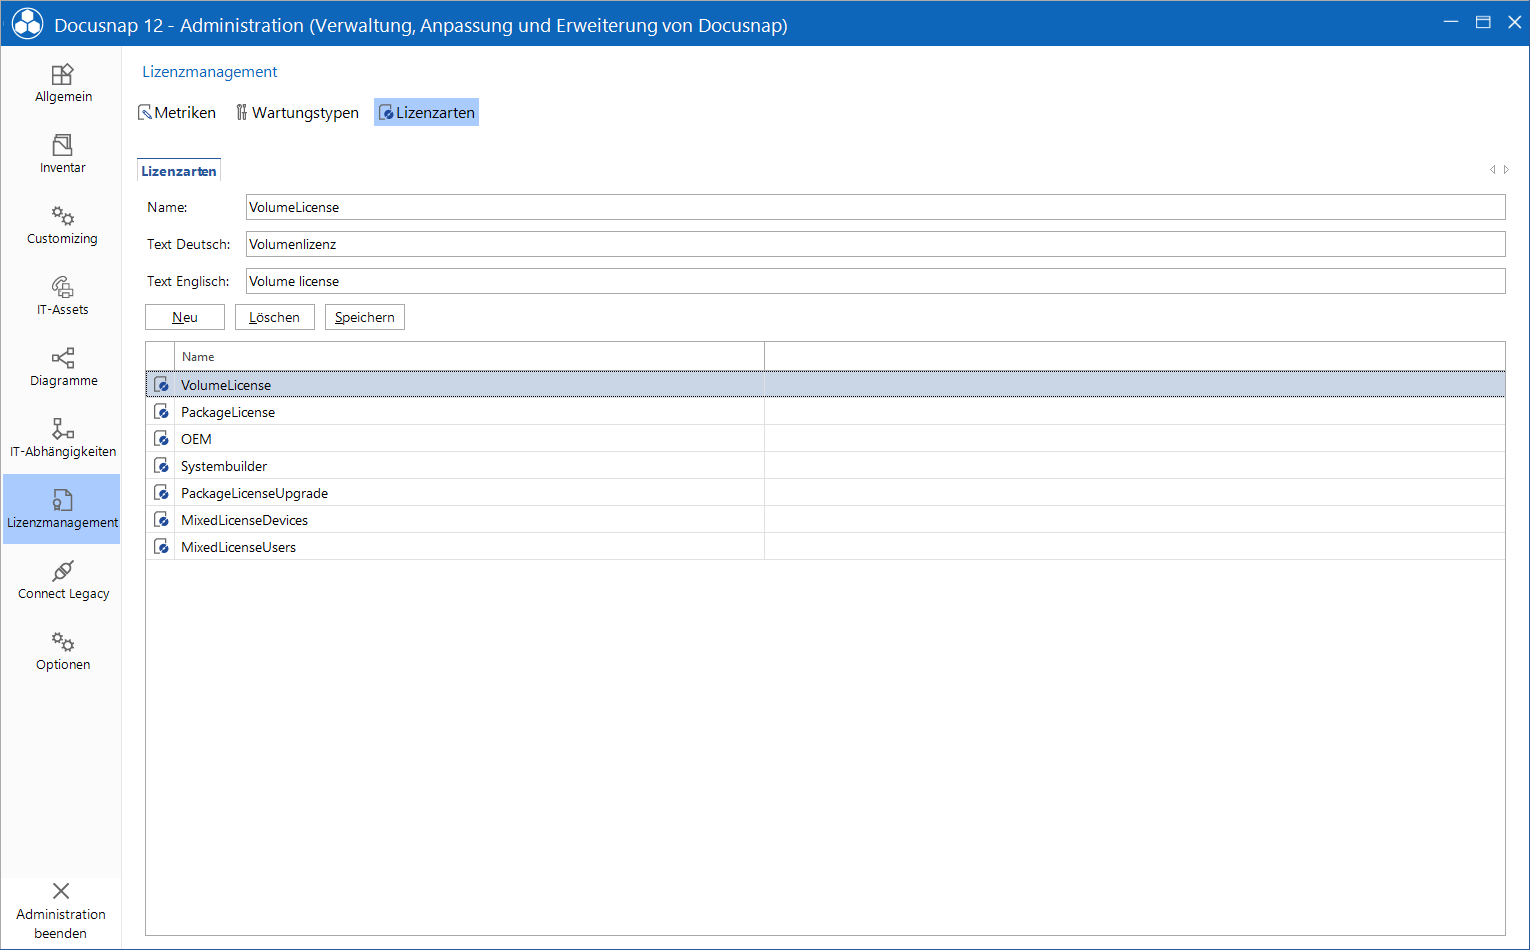This screenshot has width=1530, height=950.
Task: Maximize the Docusnap window
Action: 1483,22
